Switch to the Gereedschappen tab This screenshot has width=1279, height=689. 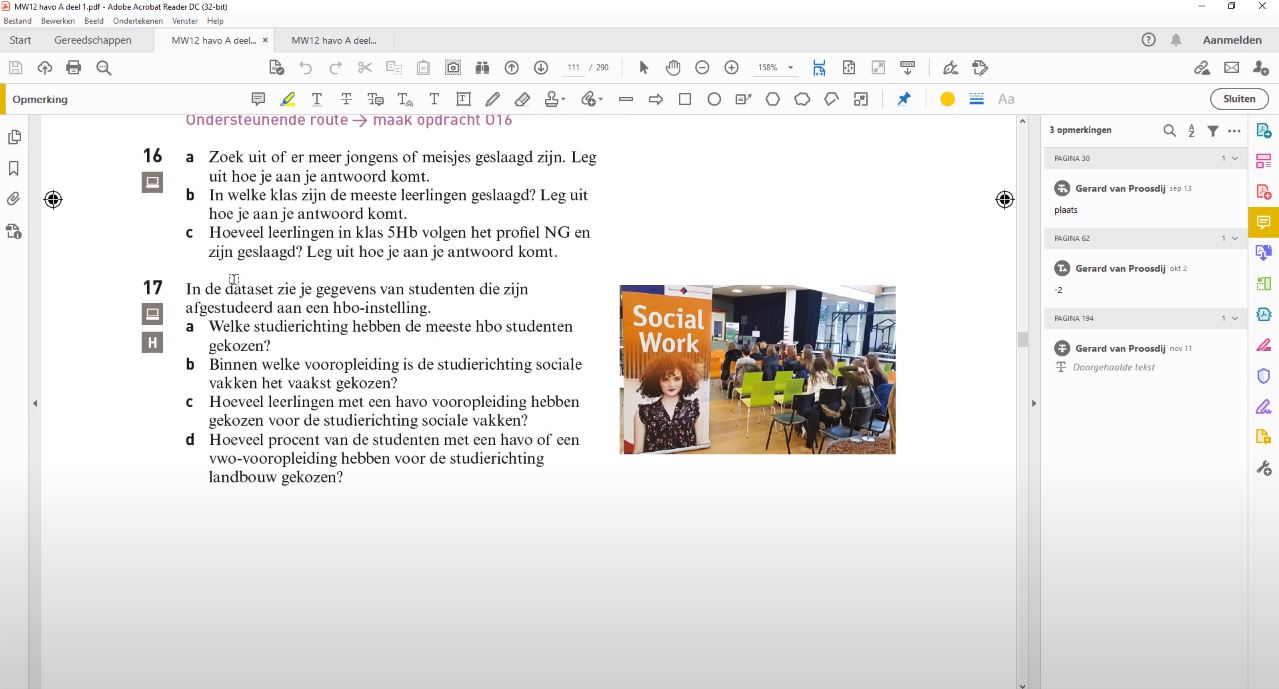[93, 40]
